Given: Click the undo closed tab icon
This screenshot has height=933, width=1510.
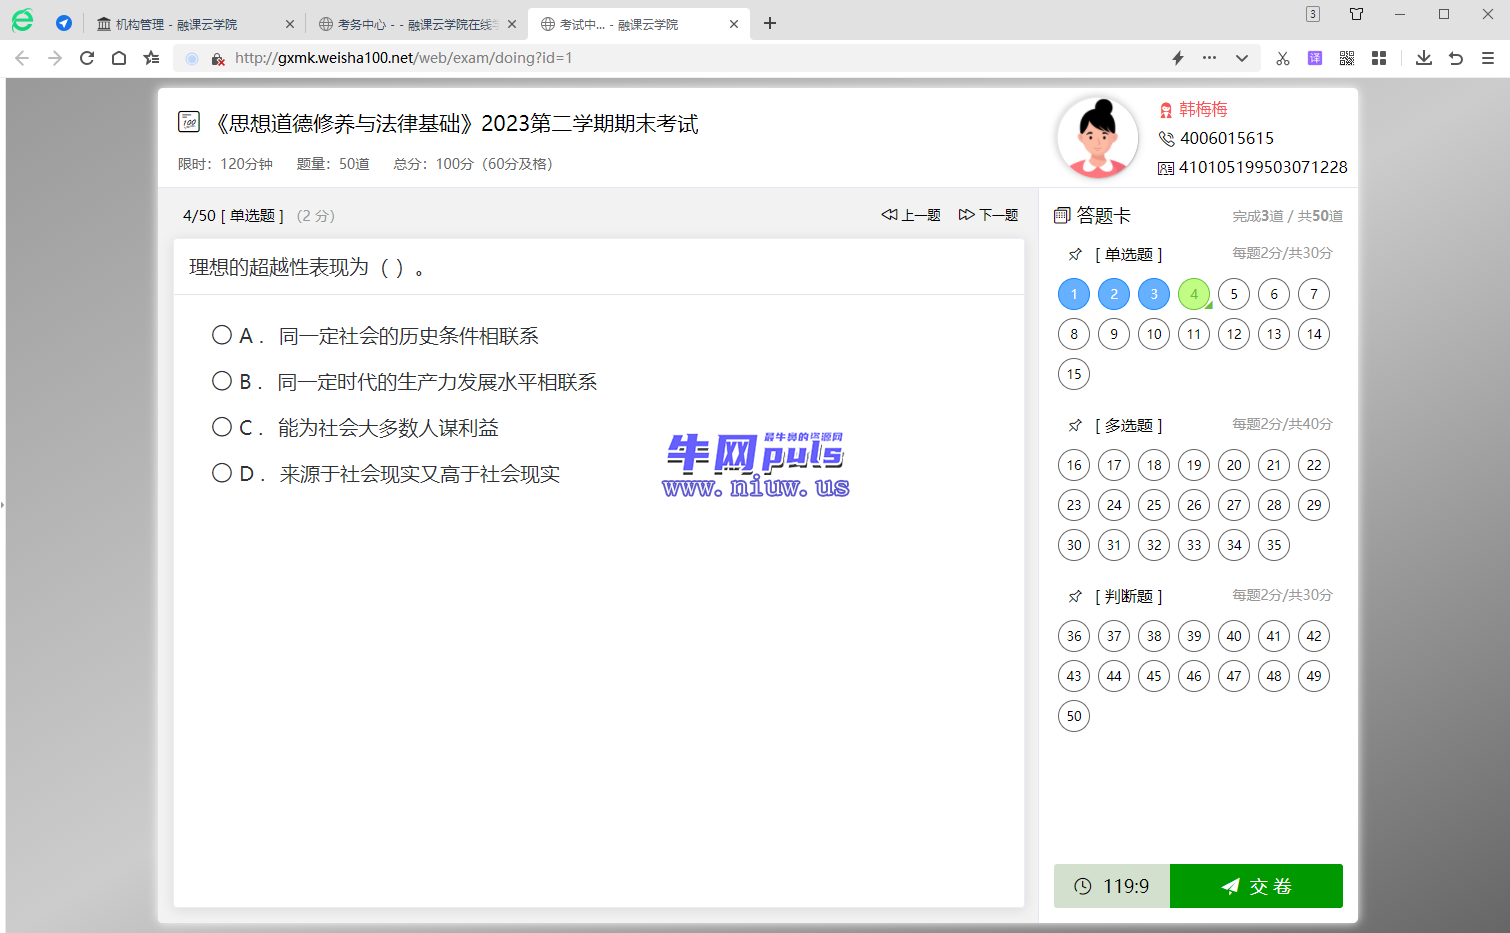Looking at the screenshot, I should click(1456, 58).
